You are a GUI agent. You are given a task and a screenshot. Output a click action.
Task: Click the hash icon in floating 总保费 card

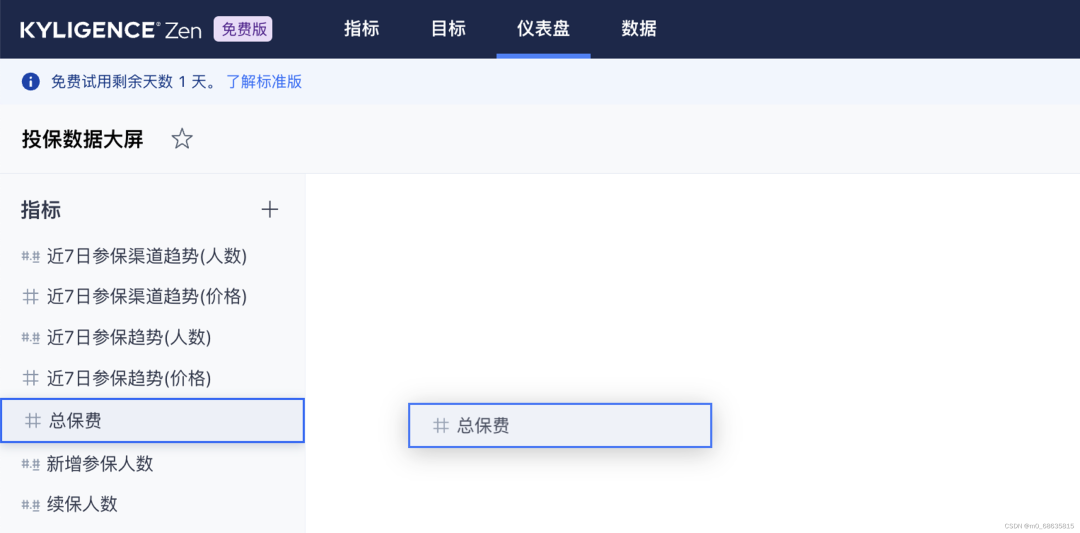click(440, 425)
